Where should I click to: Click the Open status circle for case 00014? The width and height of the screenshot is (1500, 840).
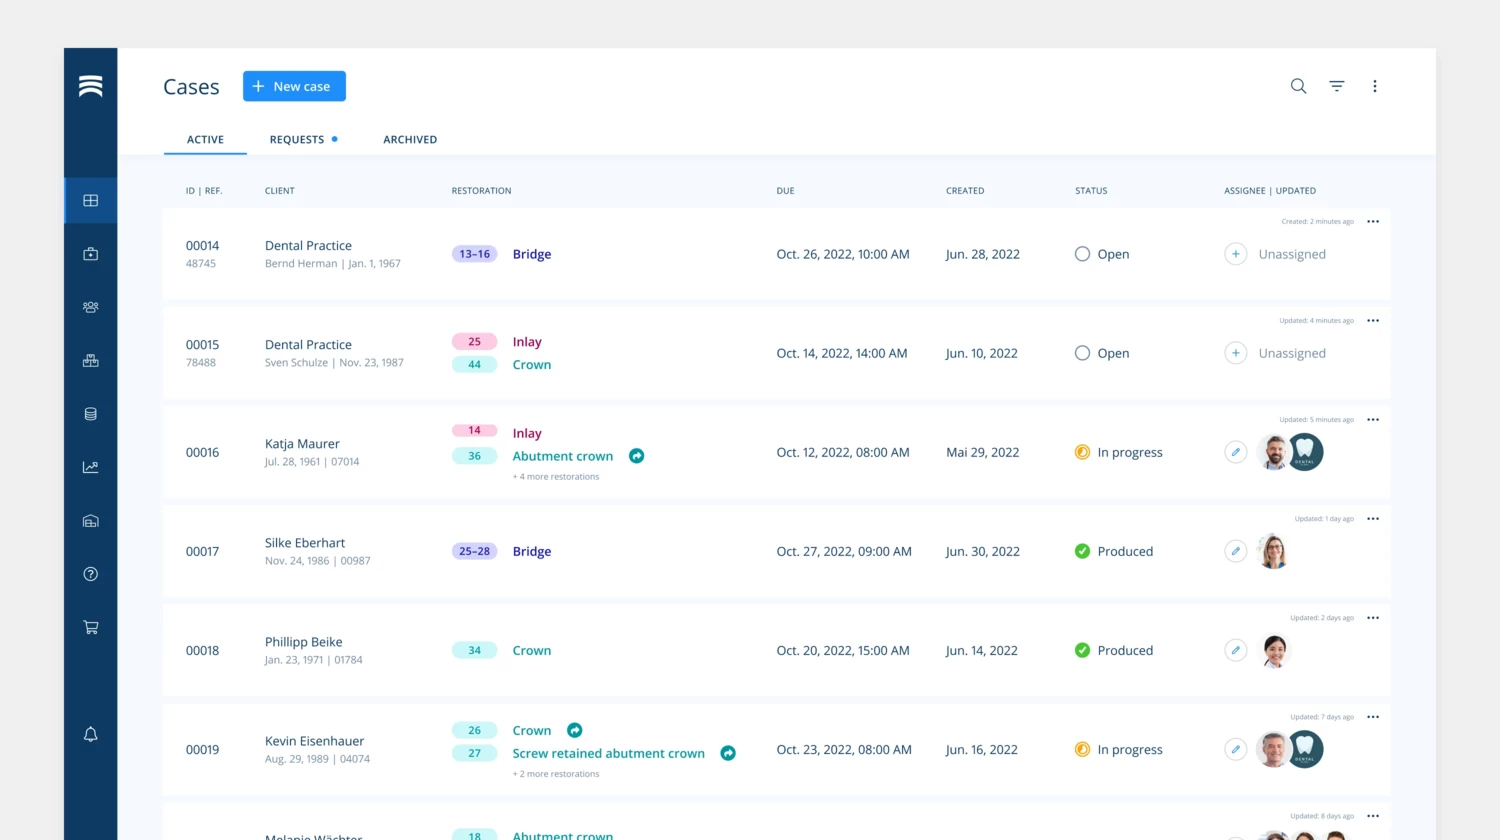click(x=1082, y=254)
